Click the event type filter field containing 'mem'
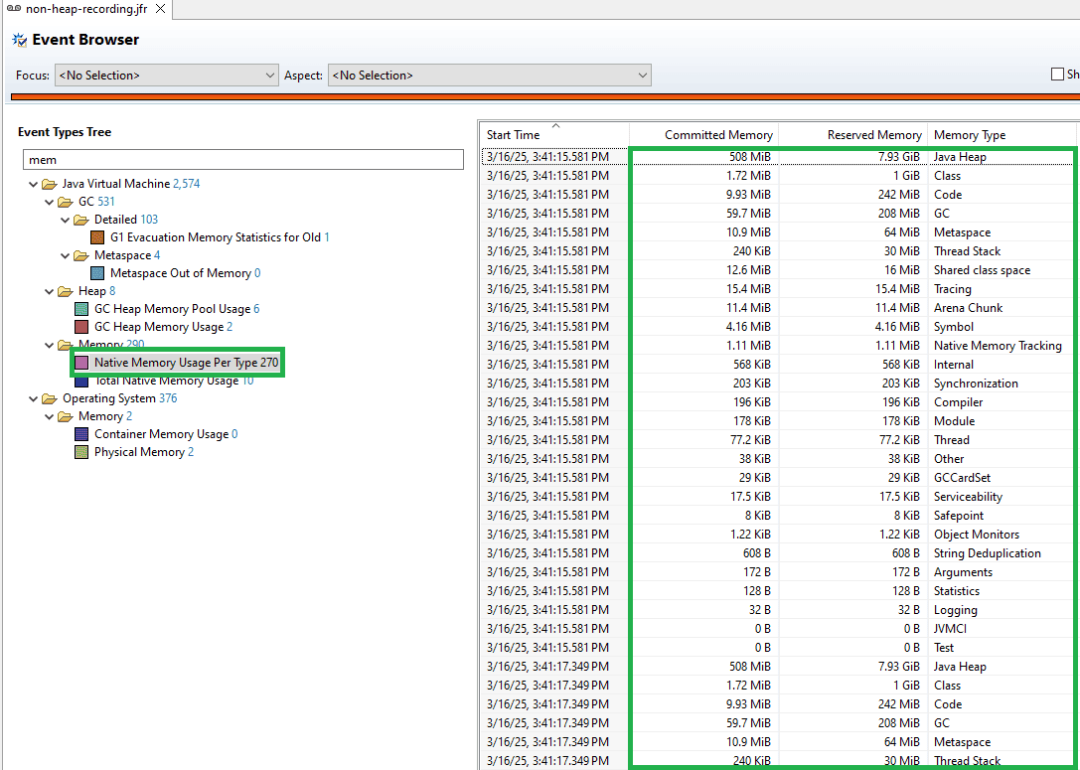The image size is (1080, 770). click(243, 160)
